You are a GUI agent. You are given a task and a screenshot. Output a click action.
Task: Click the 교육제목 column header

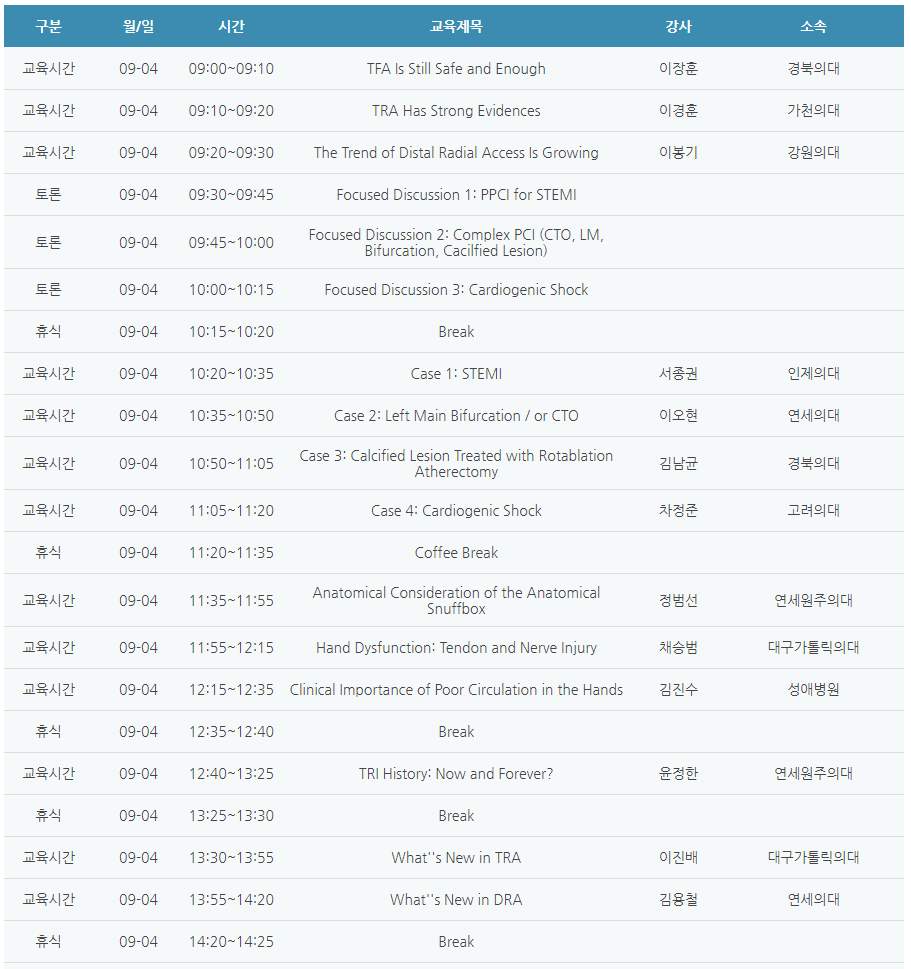[456, 26]
